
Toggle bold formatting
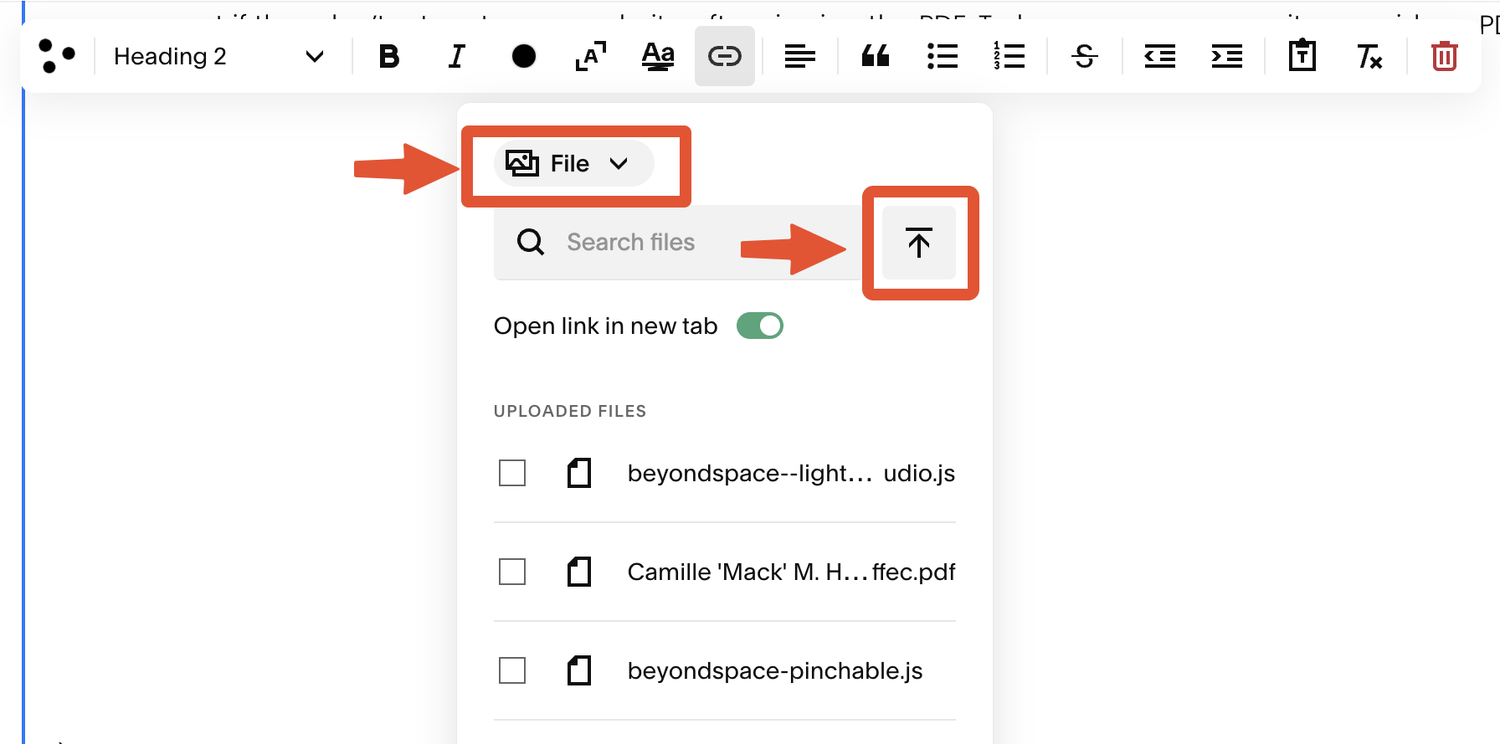pyautogui.click(x=389, y=56)
